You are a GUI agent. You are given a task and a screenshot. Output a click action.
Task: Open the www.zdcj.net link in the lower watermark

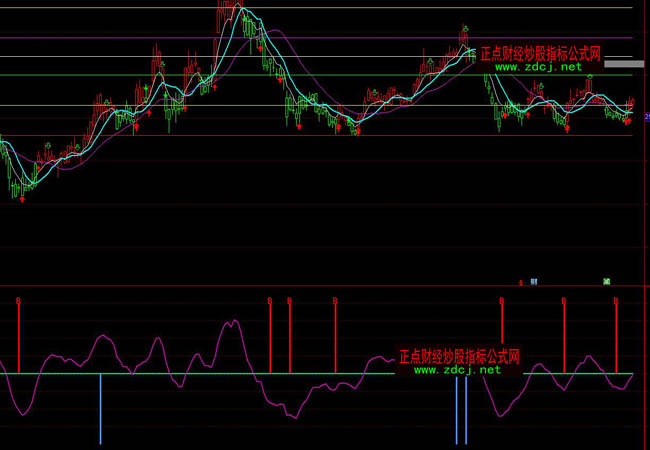456,370
